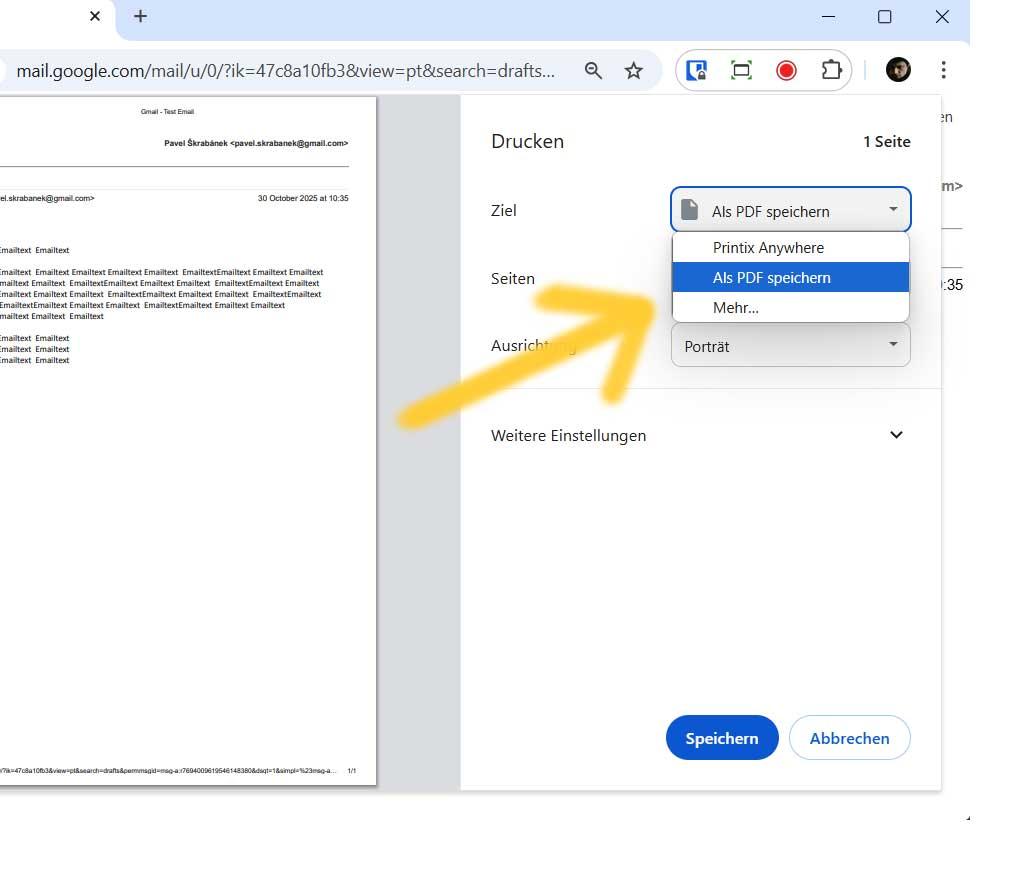The height and width of the screenshot is (882, 1016).
Task: Click the screen capture extension icon
Action: [x=741, y=70]
